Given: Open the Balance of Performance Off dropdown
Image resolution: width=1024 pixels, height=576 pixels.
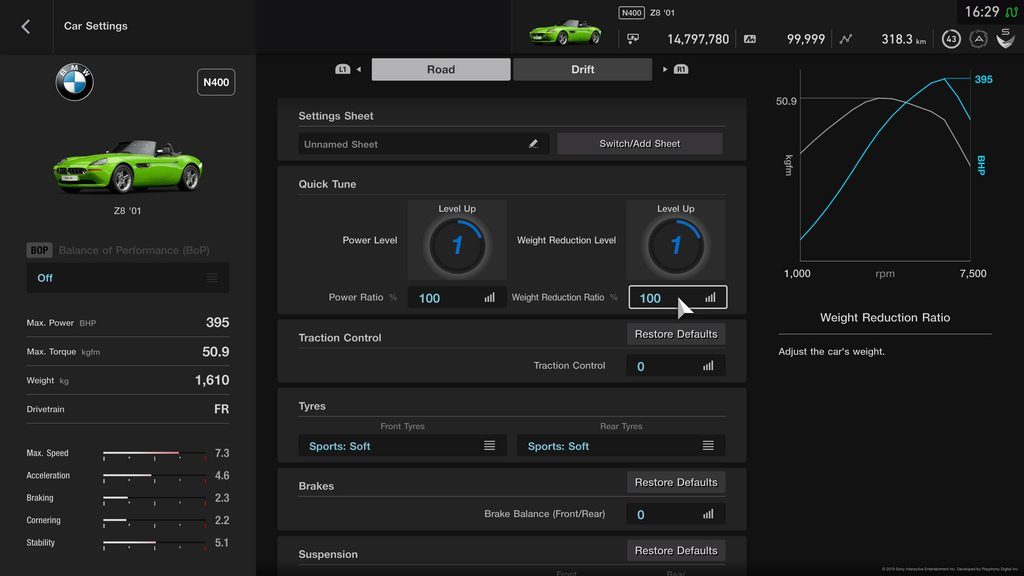Looking at the screenshot, I should (128, 278).
